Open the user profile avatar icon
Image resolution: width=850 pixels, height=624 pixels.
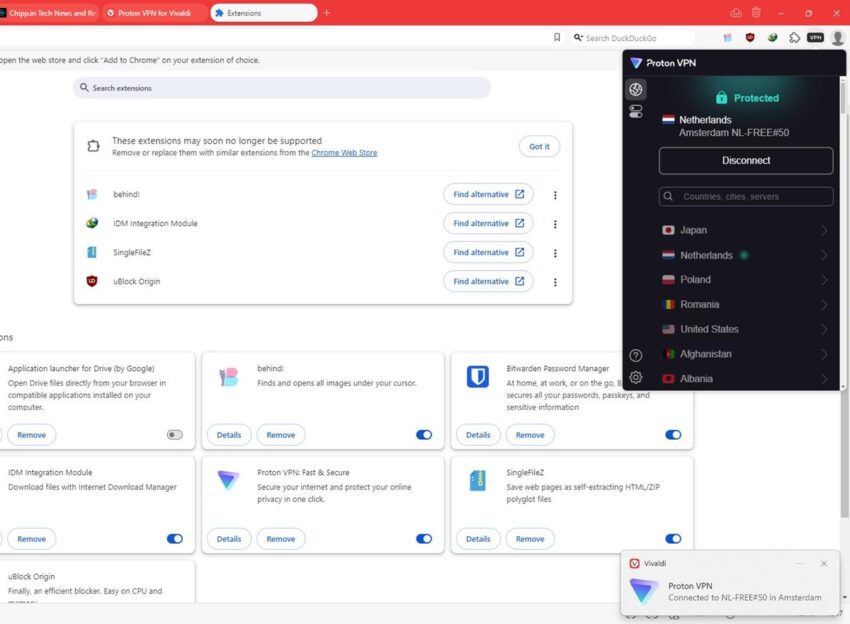[x=838, y=37]
